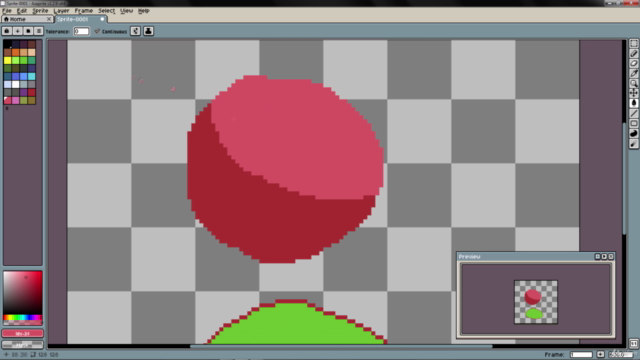Pick dark red swatch in the palette

click(x=31, y=92)
